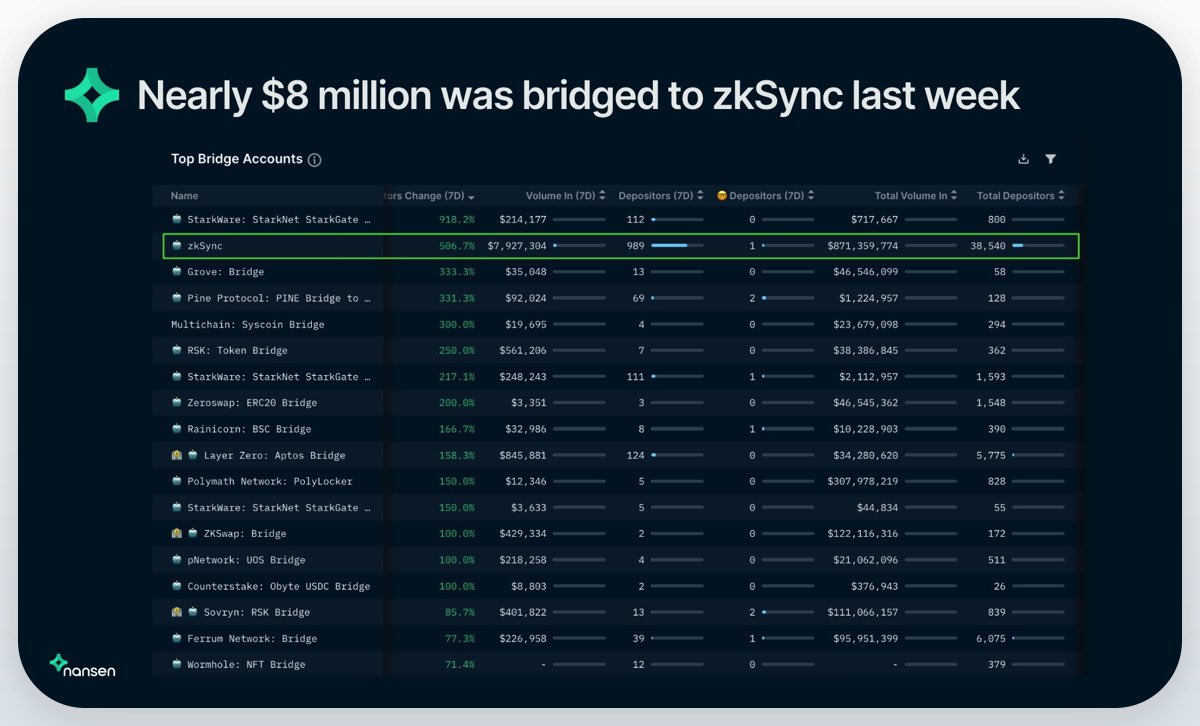Toggle the Depositors (7D) sort arrows
Screen dimensions: 1200x726
[x=700, y=195]
